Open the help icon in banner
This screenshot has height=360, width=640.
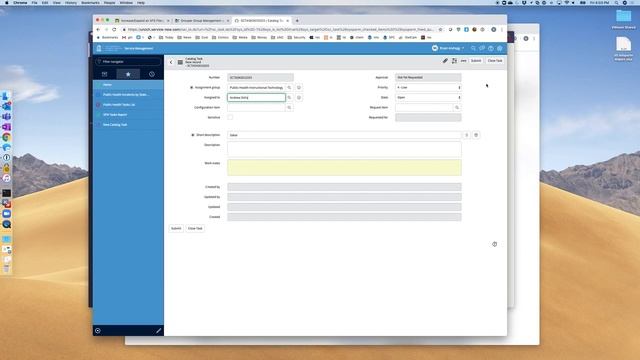point(491,48)
